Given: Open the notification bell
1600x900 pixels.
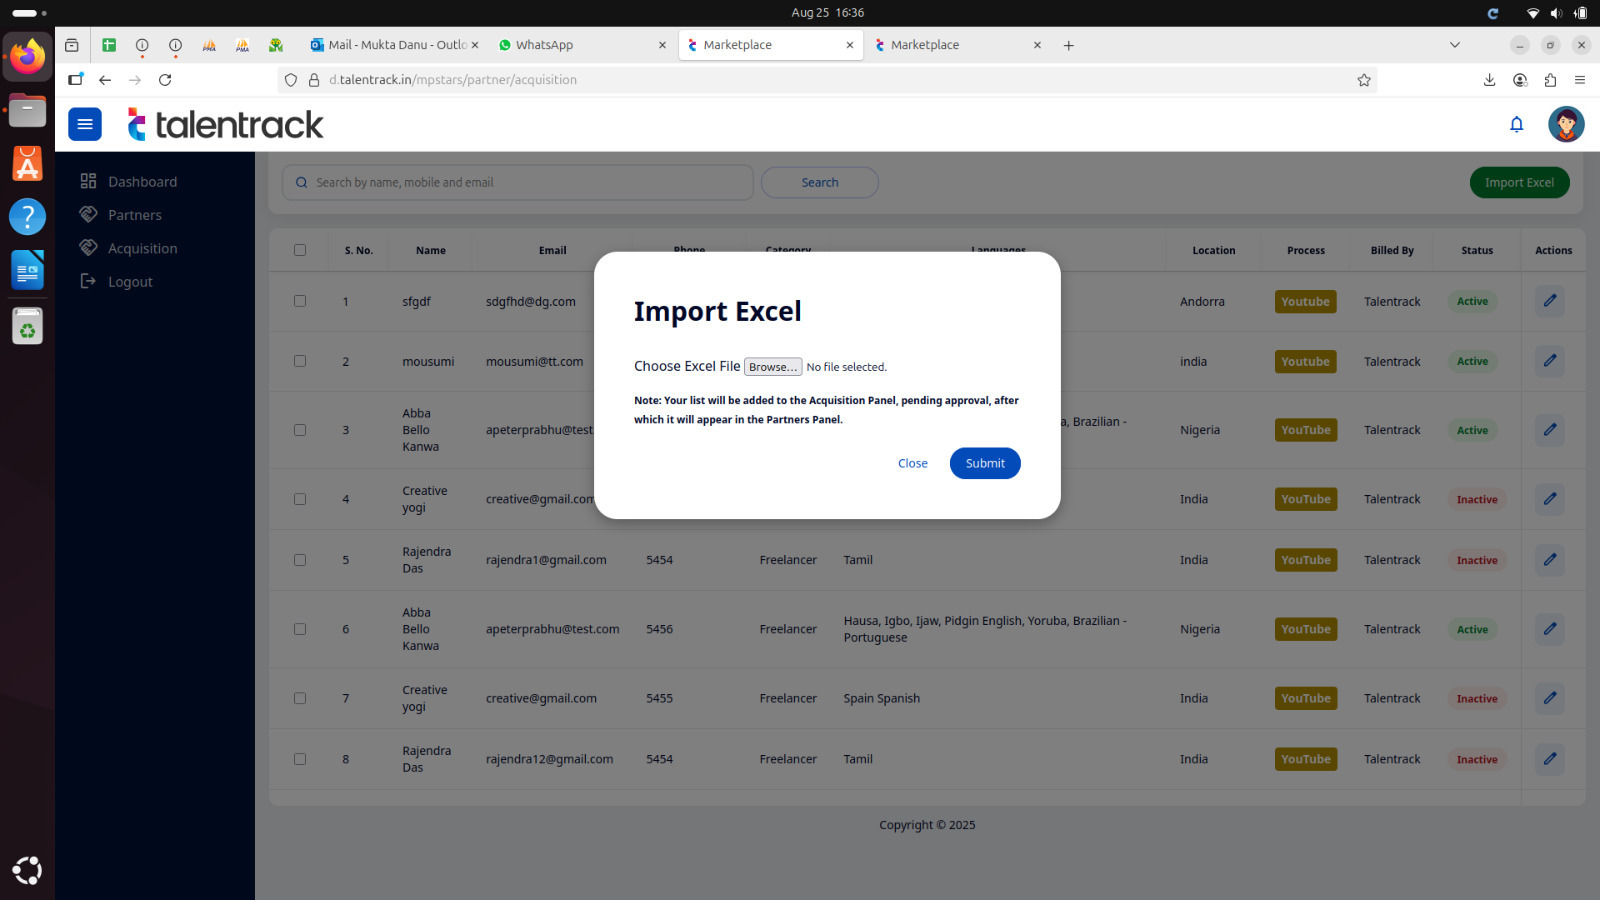Looking at the screenshot, I should pos(1516,124).
